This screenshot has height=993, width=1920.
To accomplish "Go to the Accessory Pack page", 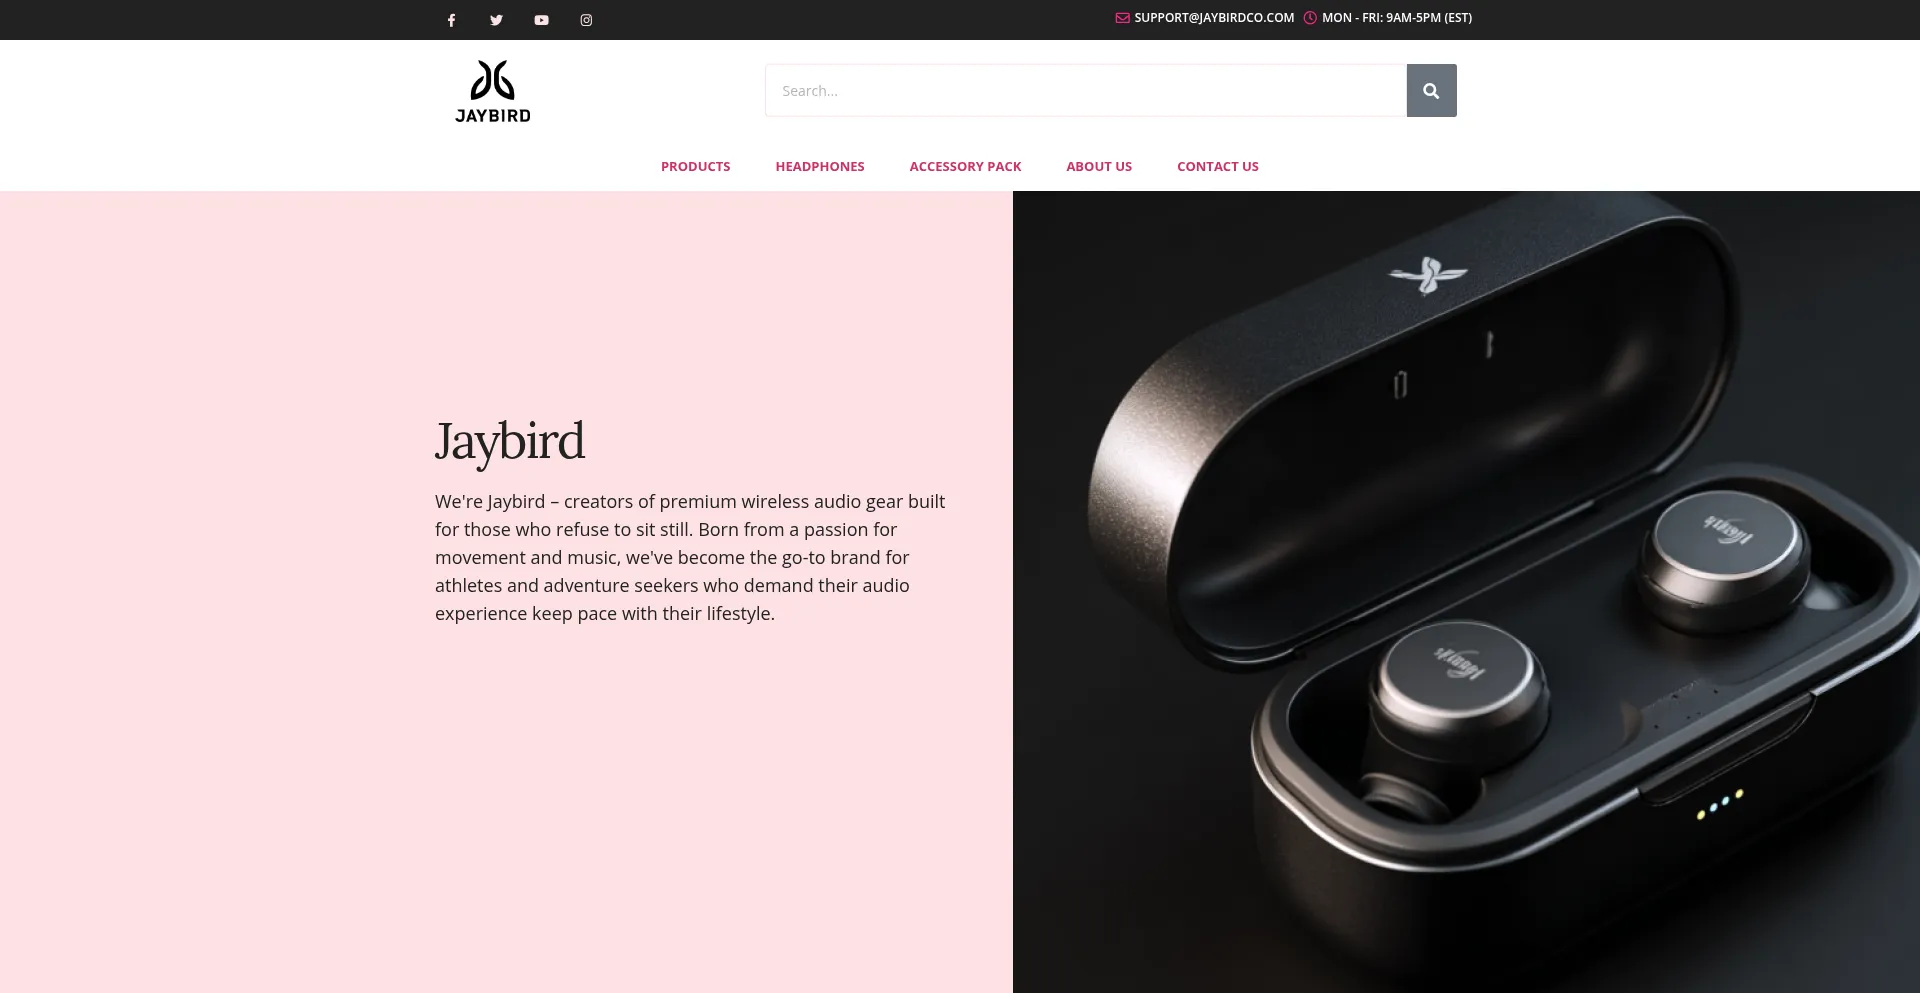I will 965,167.
